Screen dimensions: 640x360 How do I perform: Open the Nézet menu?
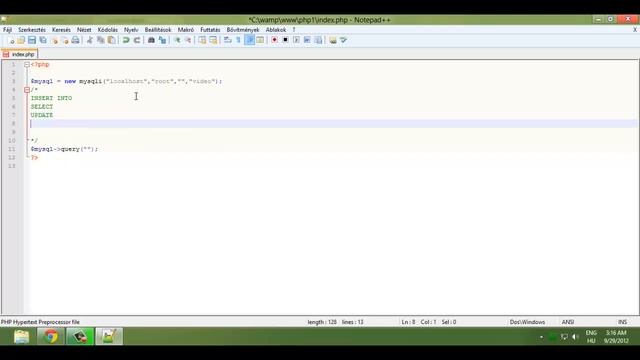pyautogui.click(x=84, y=30)
